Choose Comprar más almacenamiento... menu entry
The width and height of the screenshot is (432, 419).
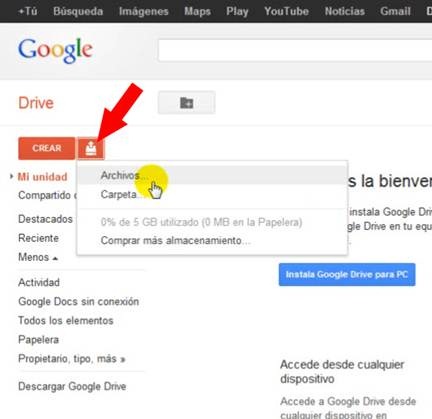point(212,240)
